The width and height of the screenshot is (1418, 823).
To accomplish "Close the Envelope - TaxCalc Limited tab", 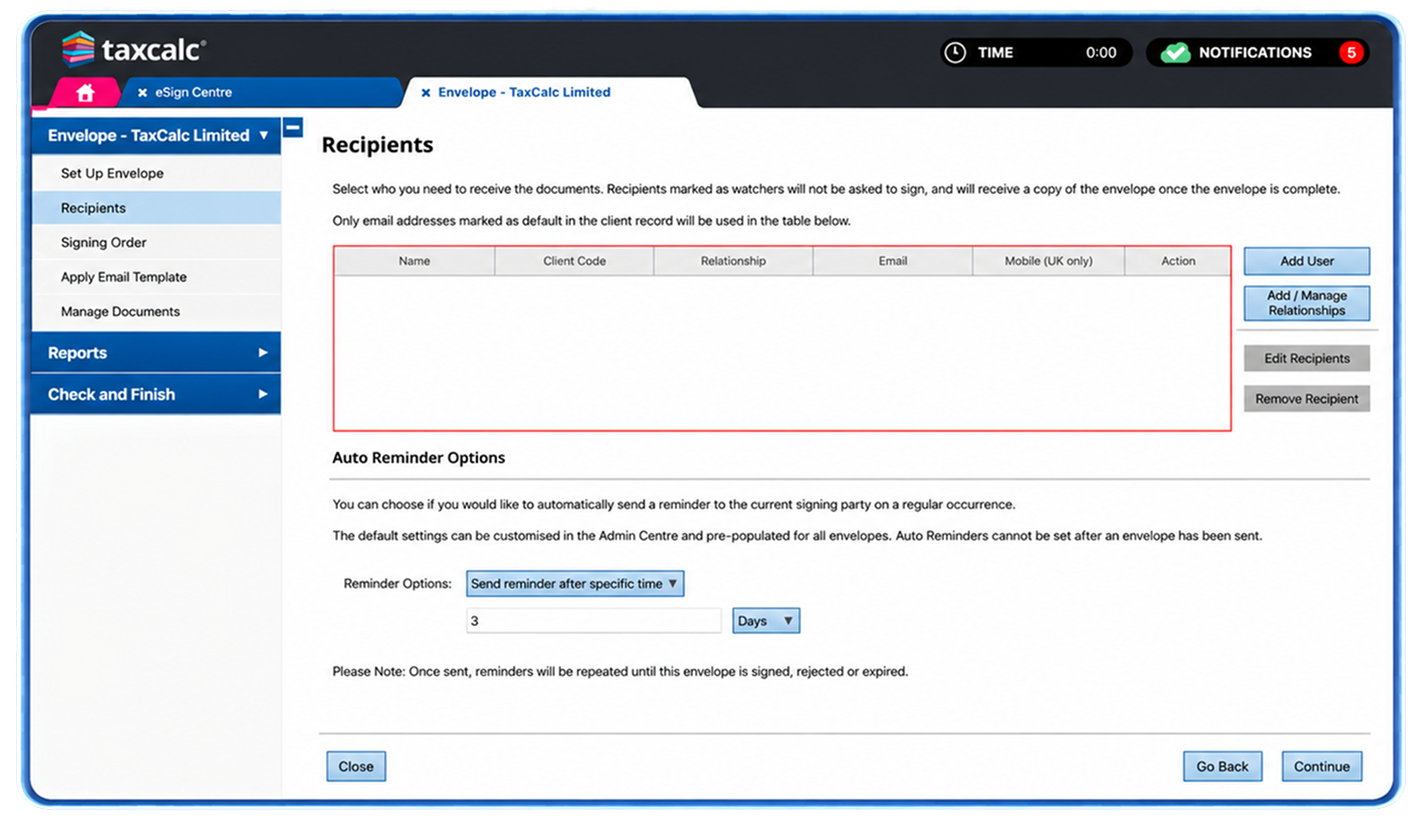I will [x=426, y=92].
